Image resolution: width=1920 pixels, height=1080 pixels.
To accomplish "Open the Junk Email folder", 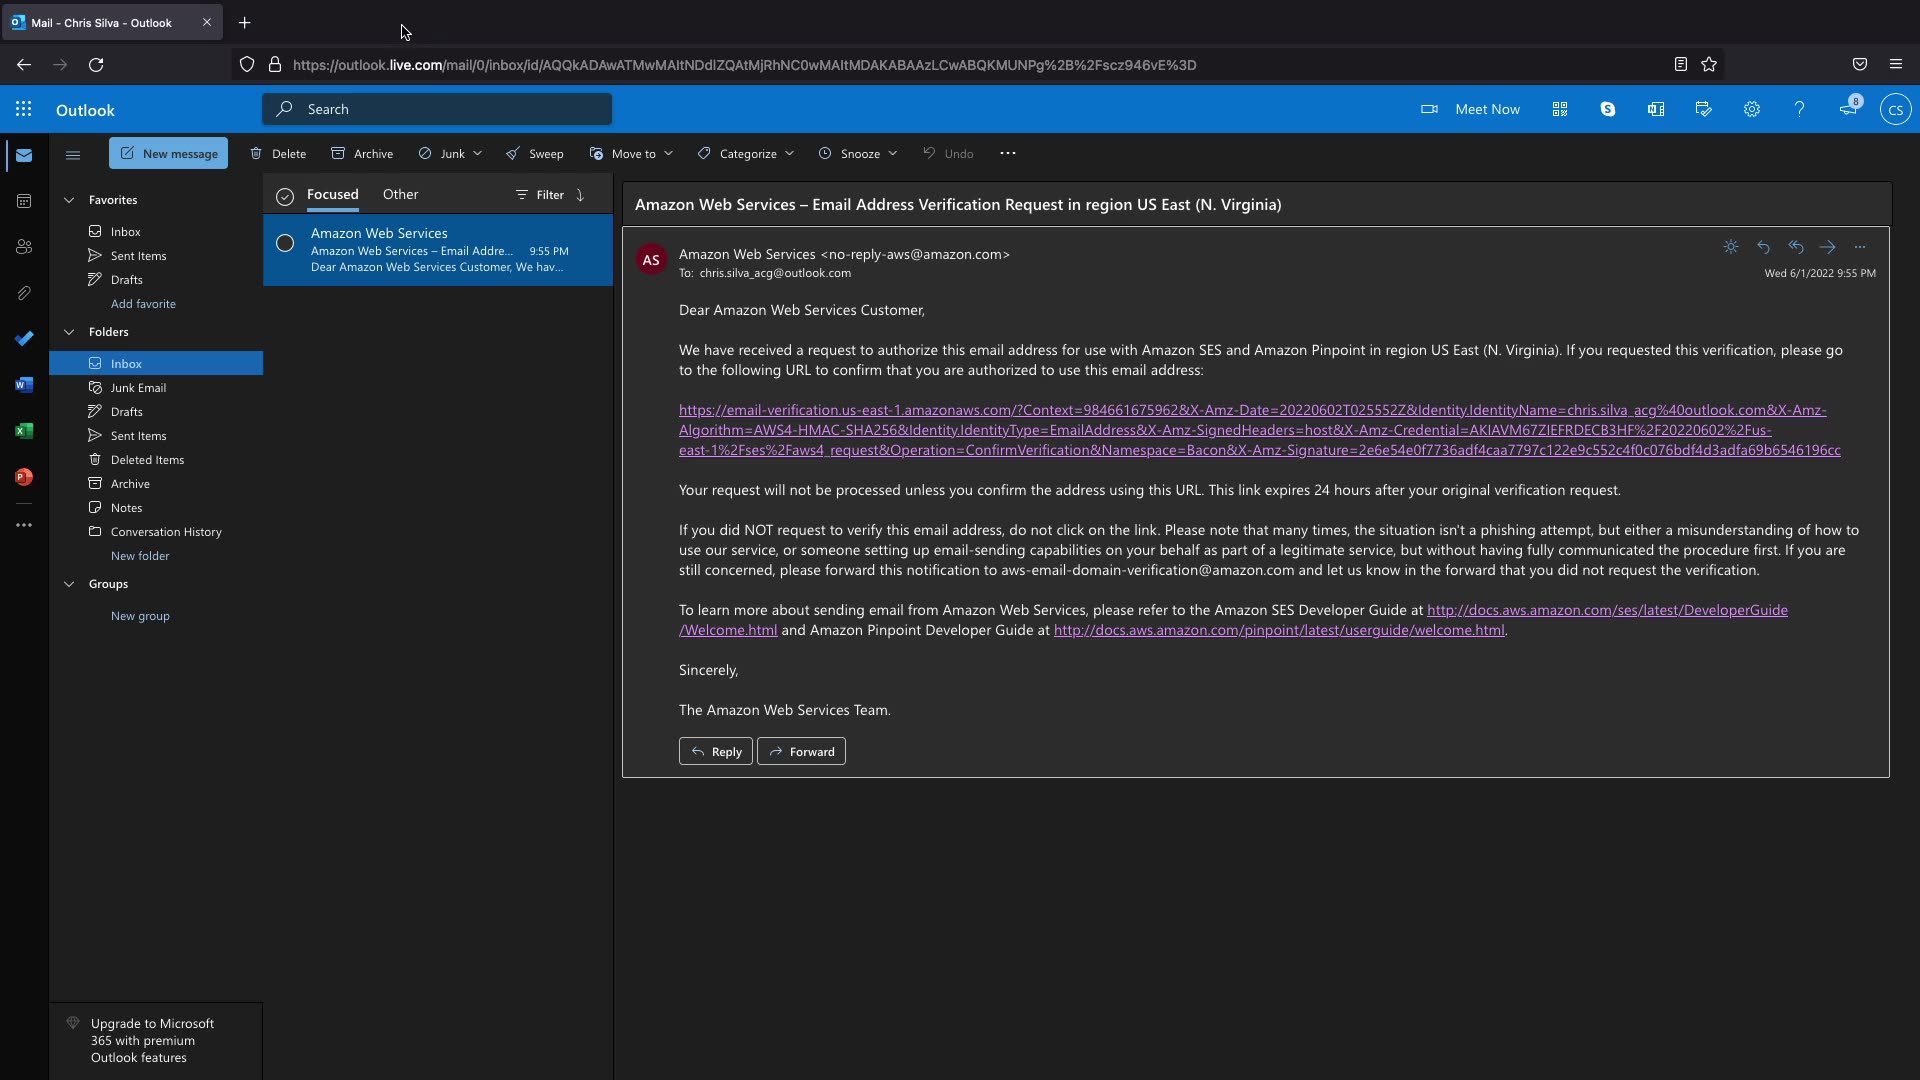I will tap(138, 388).
